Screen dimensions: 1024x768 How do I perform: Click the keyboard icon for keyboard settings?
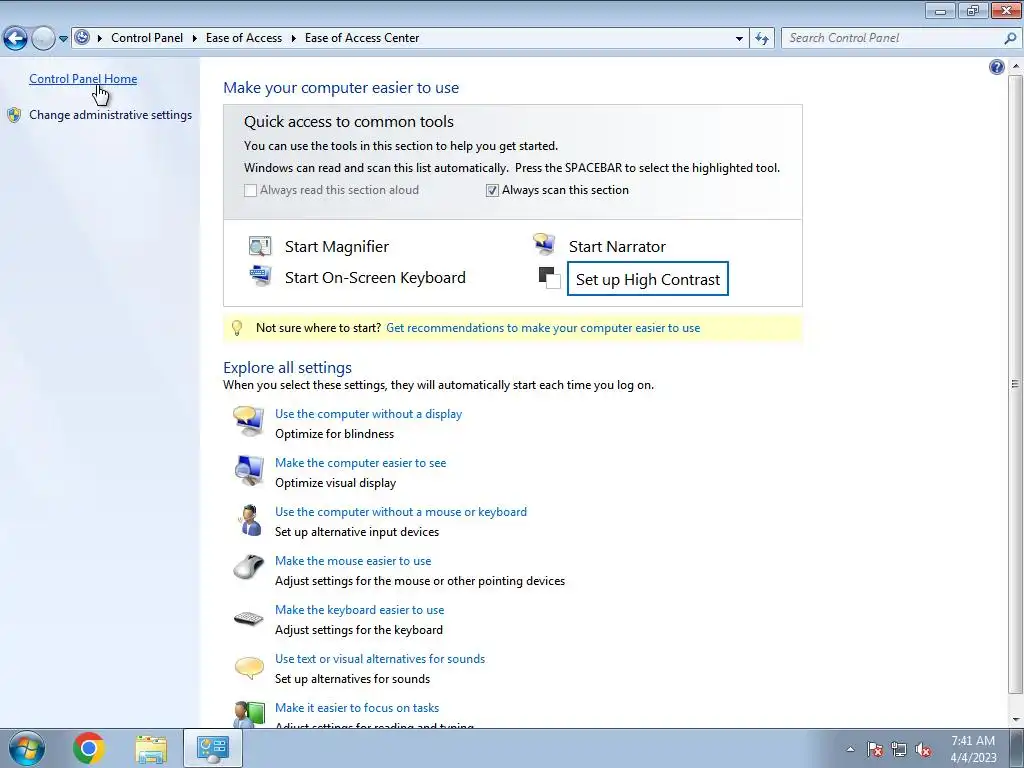pyautogui.click(x=249, y=617)
